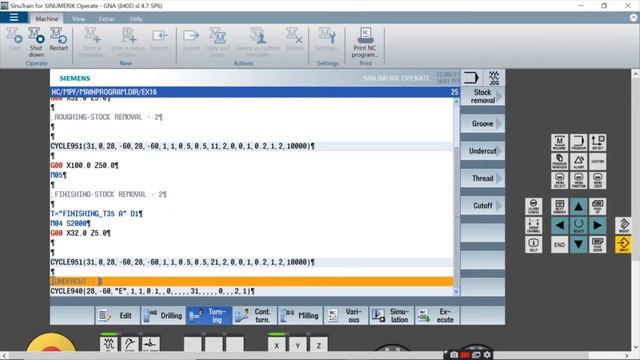Click the JOG mode icon in the header
640x360 pixels.
pyautogui.click(x=494, y=78)
